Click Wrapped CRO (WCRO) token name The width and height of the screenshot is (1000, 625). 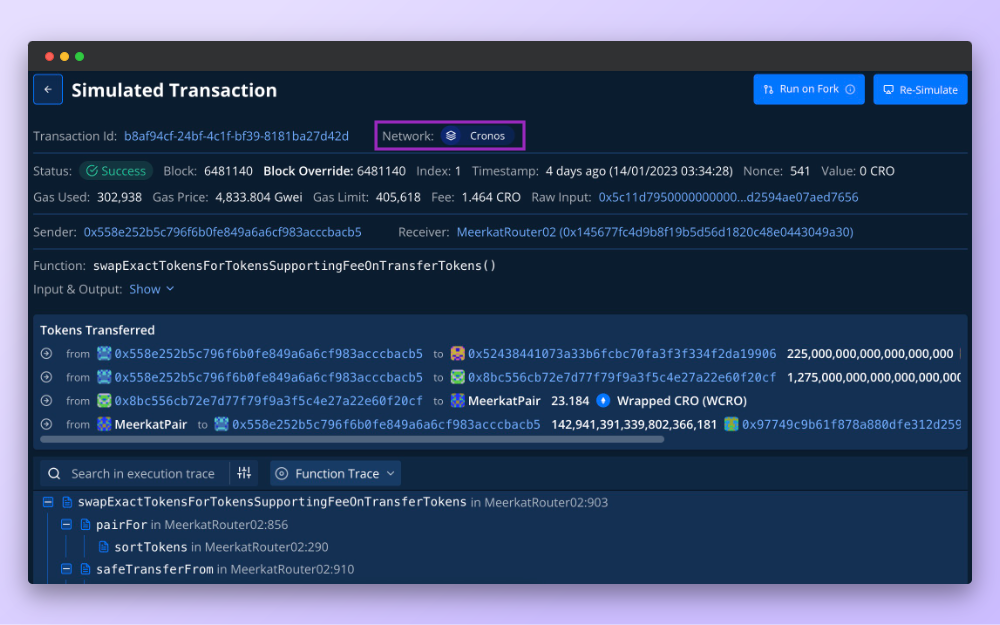(682, 401)
